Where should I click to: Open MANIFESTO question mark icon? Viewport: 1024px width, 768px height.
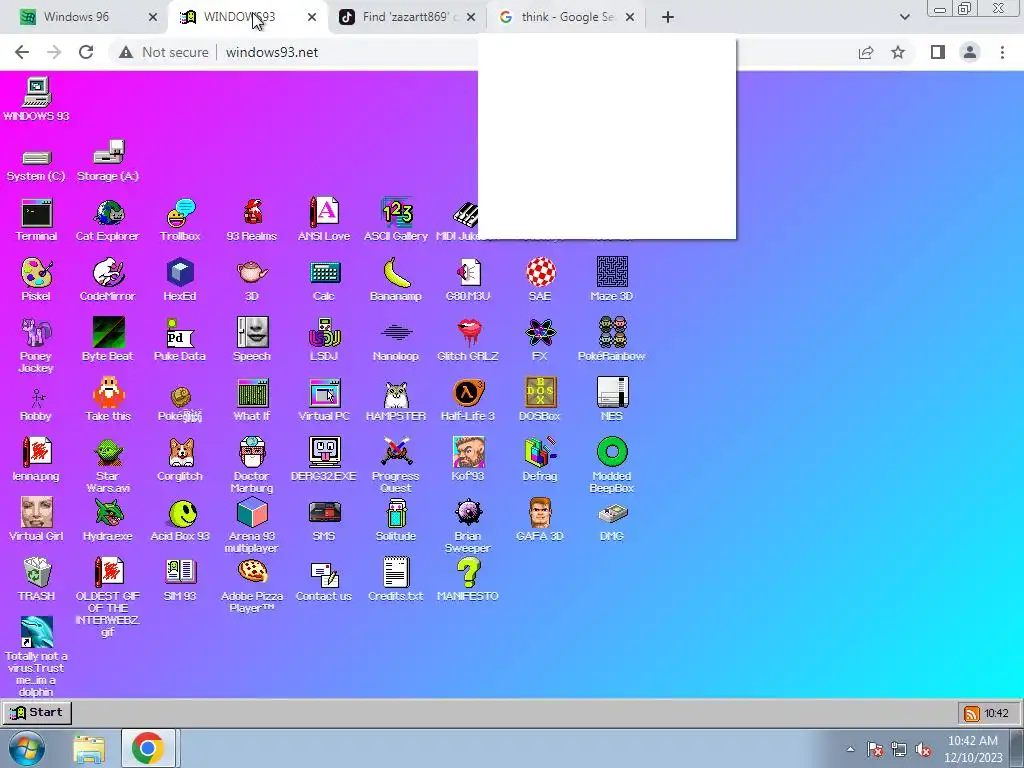click(x=468, y=581)
